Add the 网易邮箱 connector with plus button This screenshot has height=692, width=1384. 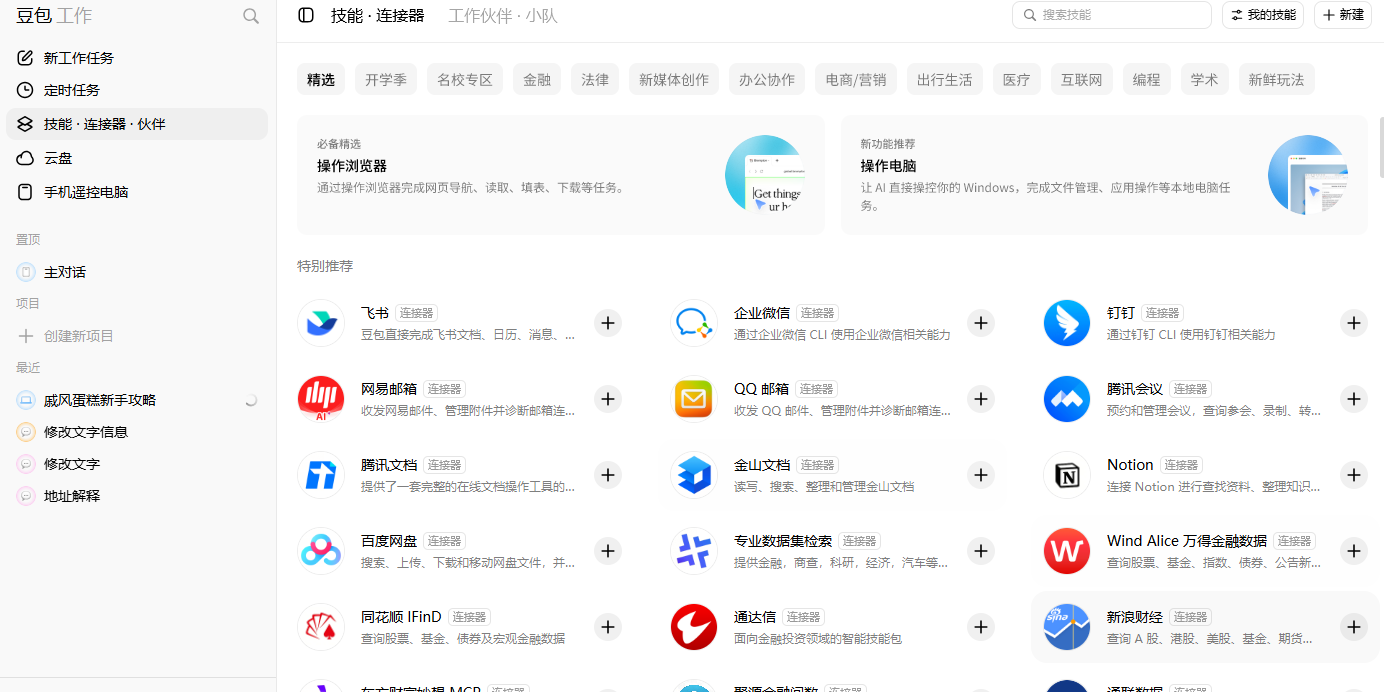click(x=608, y=399)
